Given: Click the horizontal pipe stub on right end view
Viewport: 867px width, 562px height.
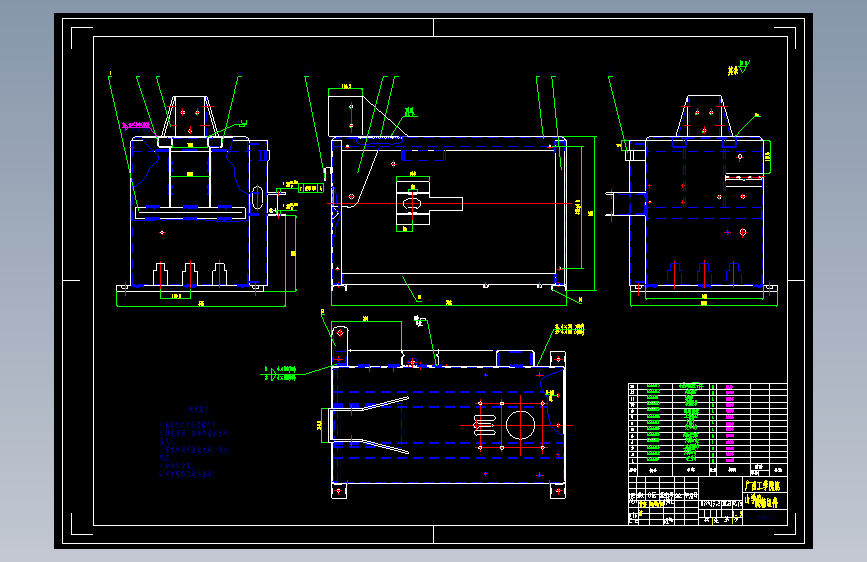Looking at the screenshot, I should [x=628, y=204].
